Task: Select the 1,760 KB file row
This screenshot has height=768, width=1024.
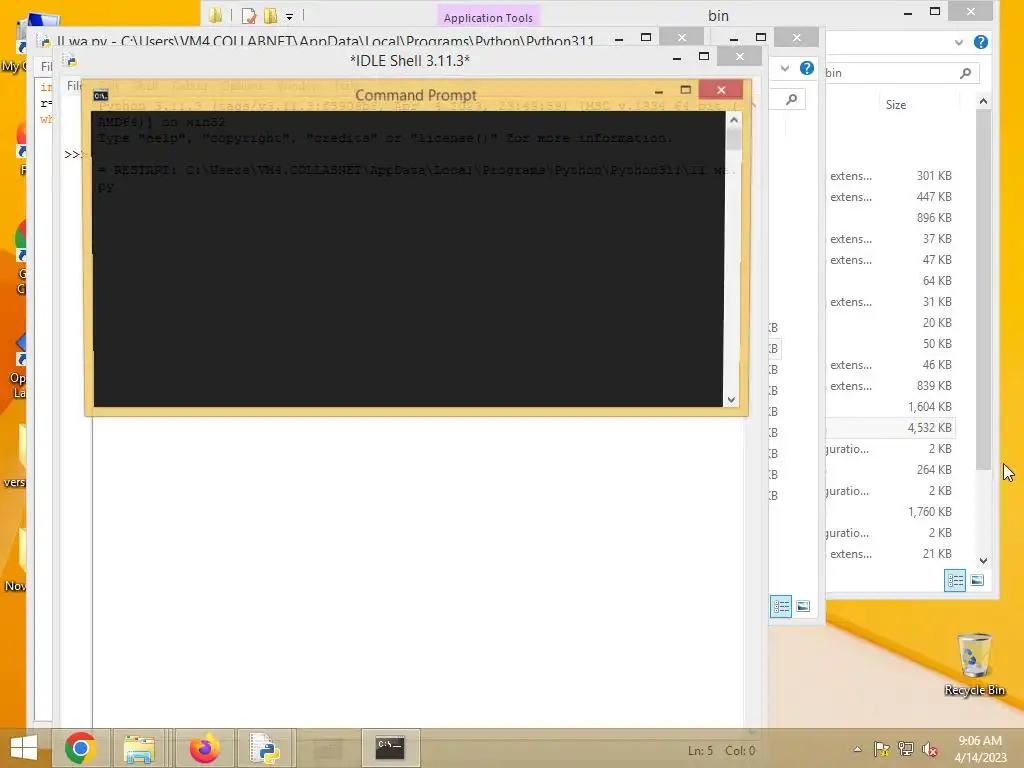Action: coord(889,511)
